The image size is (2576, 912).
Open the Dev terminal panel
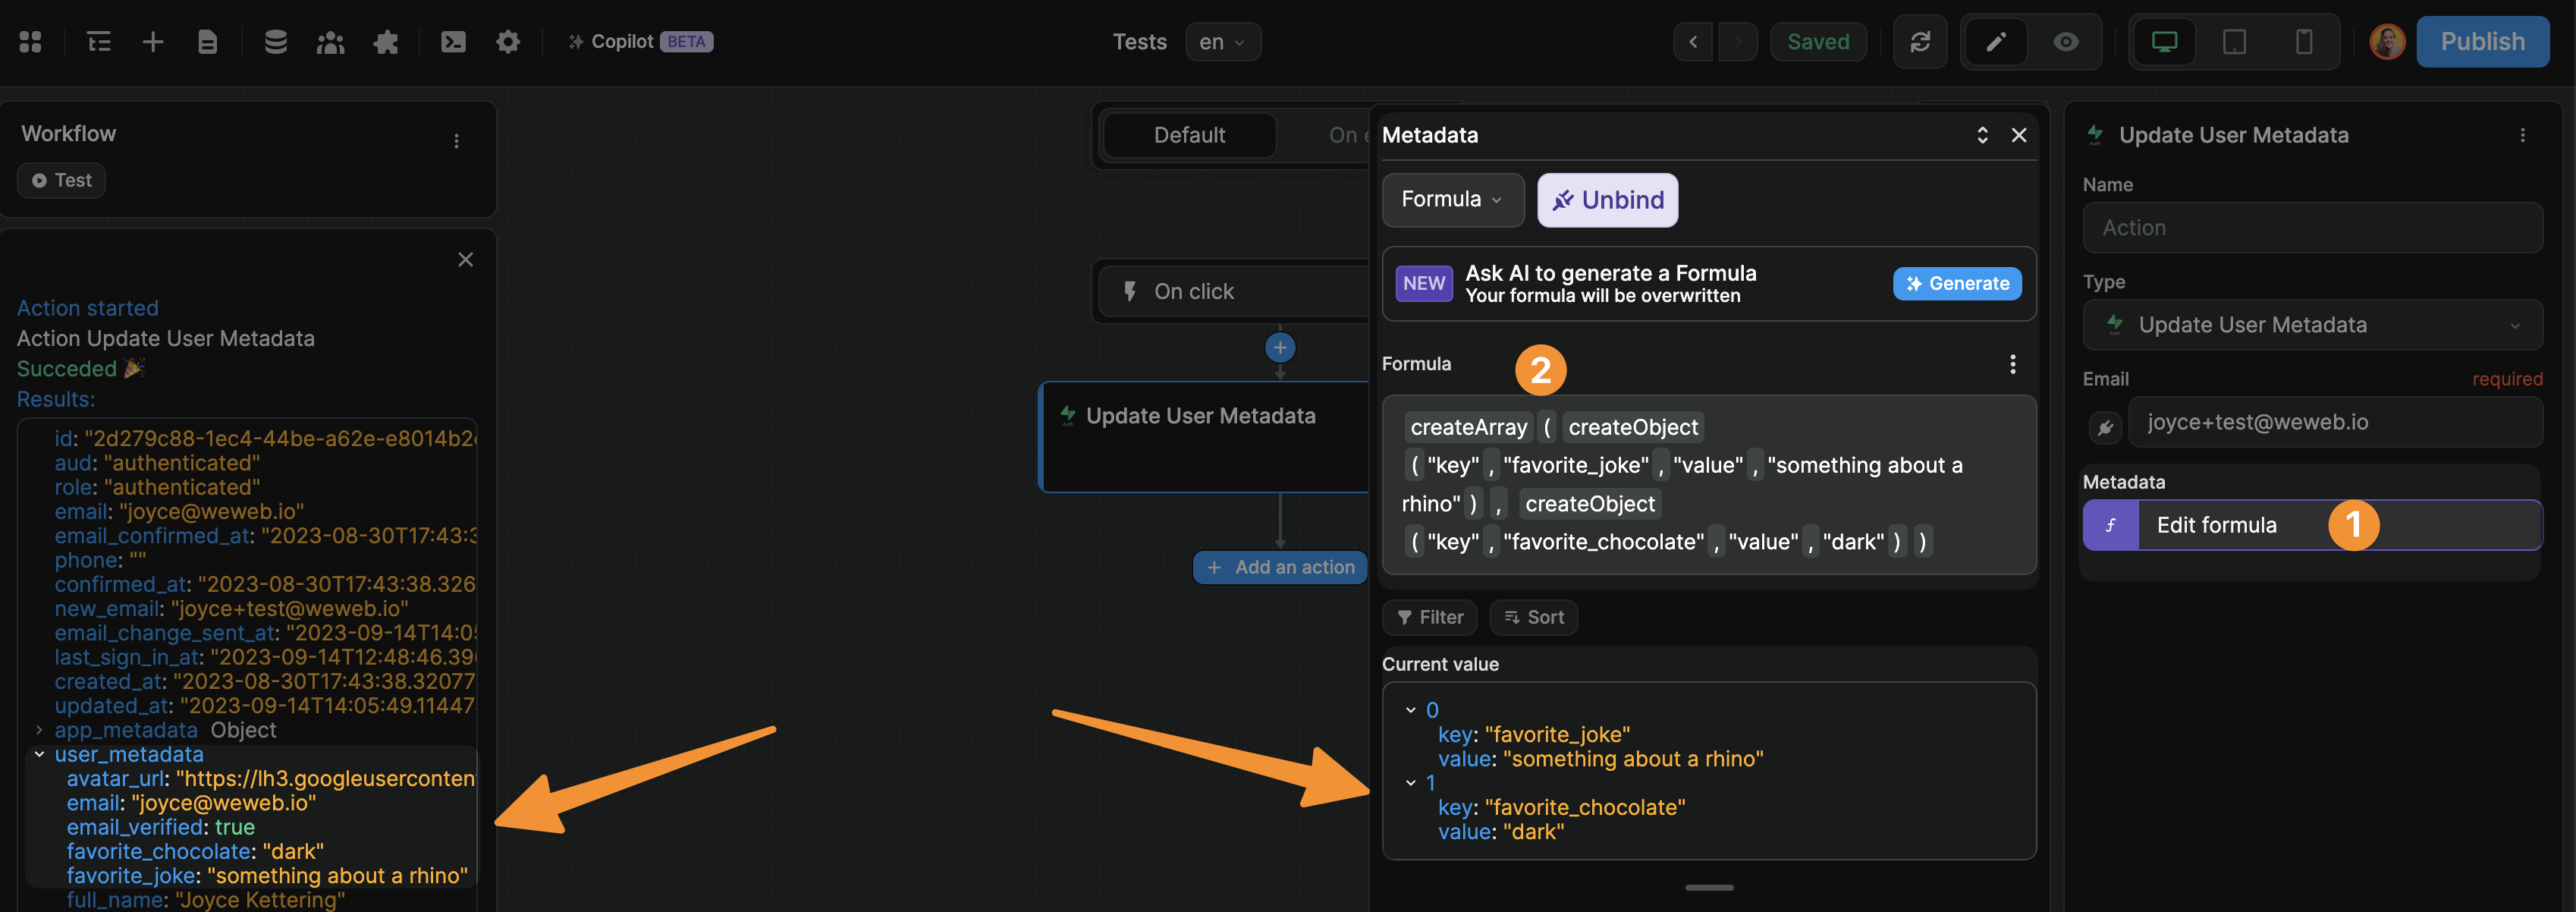coord(453,41)
